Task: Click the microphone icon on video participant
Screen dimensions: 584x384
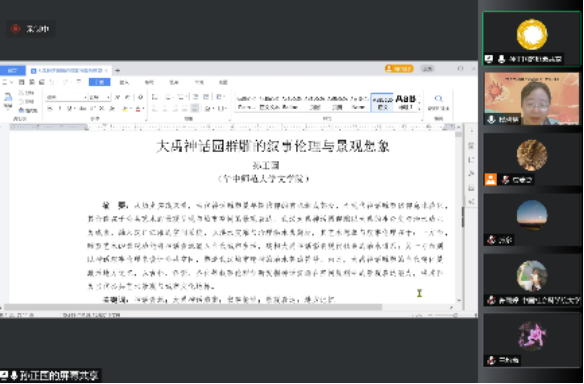Action: point(492,120)
